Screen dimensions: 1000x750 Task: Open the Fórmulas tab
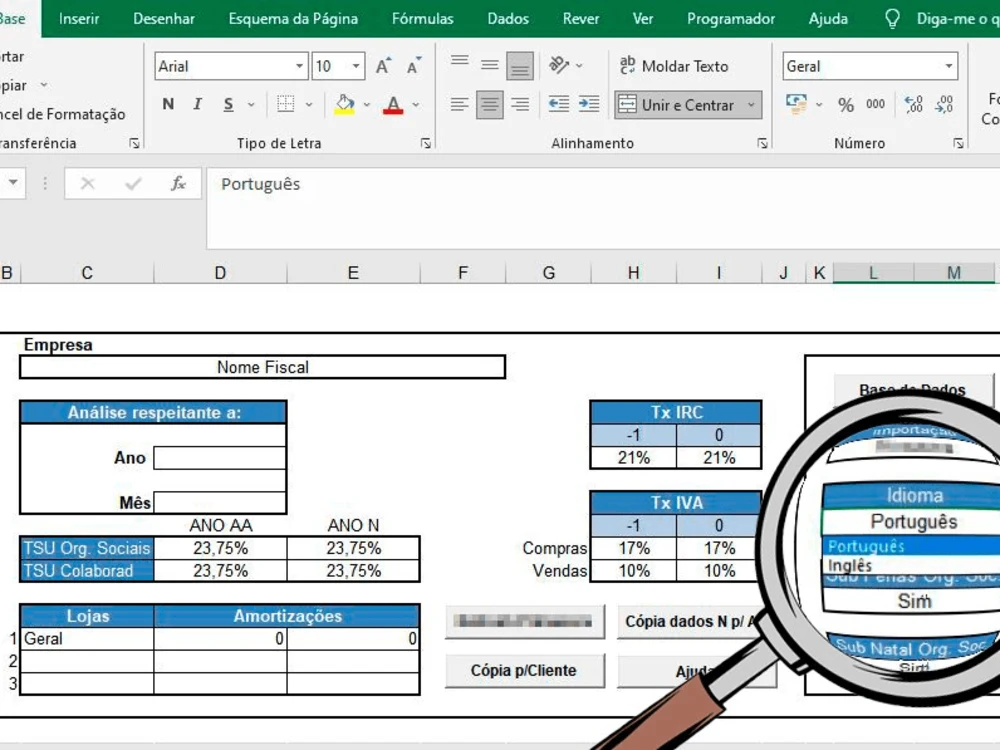tap(423, 18)
